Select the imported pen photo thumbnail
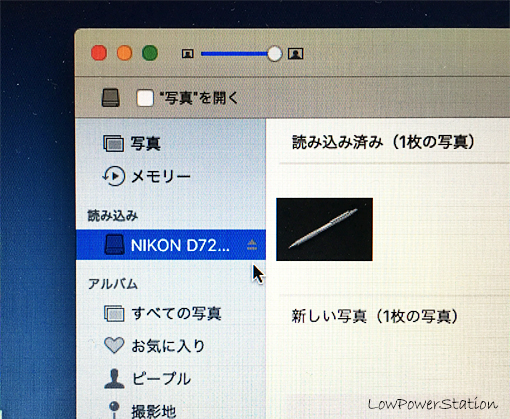This screenshot has height=419, width=510. pyautogui.click(x=324, y=229)
